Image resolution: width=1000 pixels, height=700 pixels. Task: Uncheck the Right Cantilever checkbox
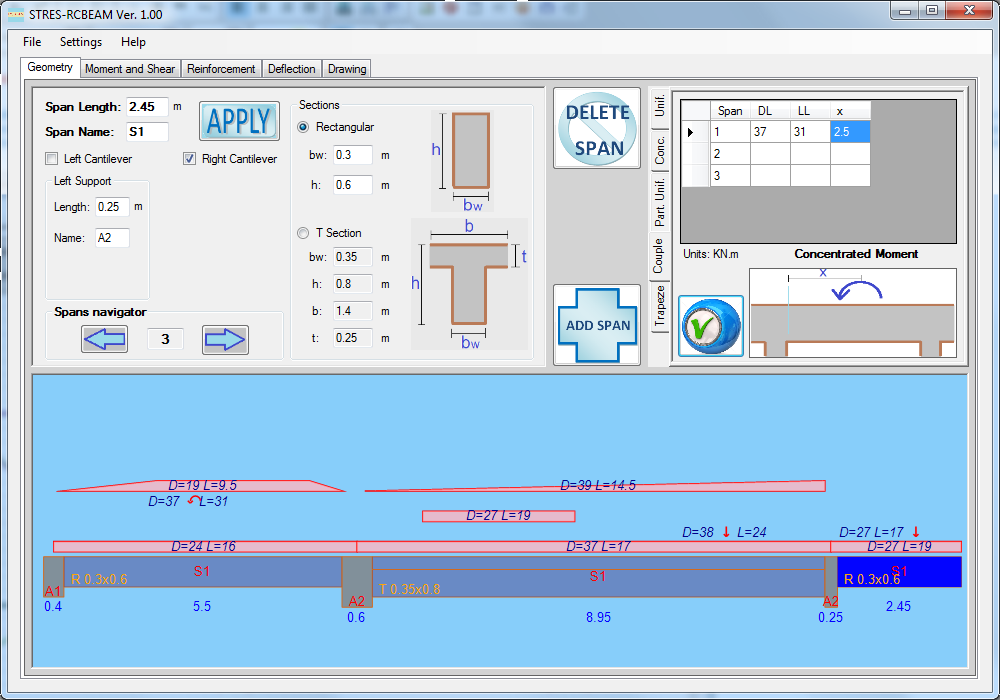point(189,159)
